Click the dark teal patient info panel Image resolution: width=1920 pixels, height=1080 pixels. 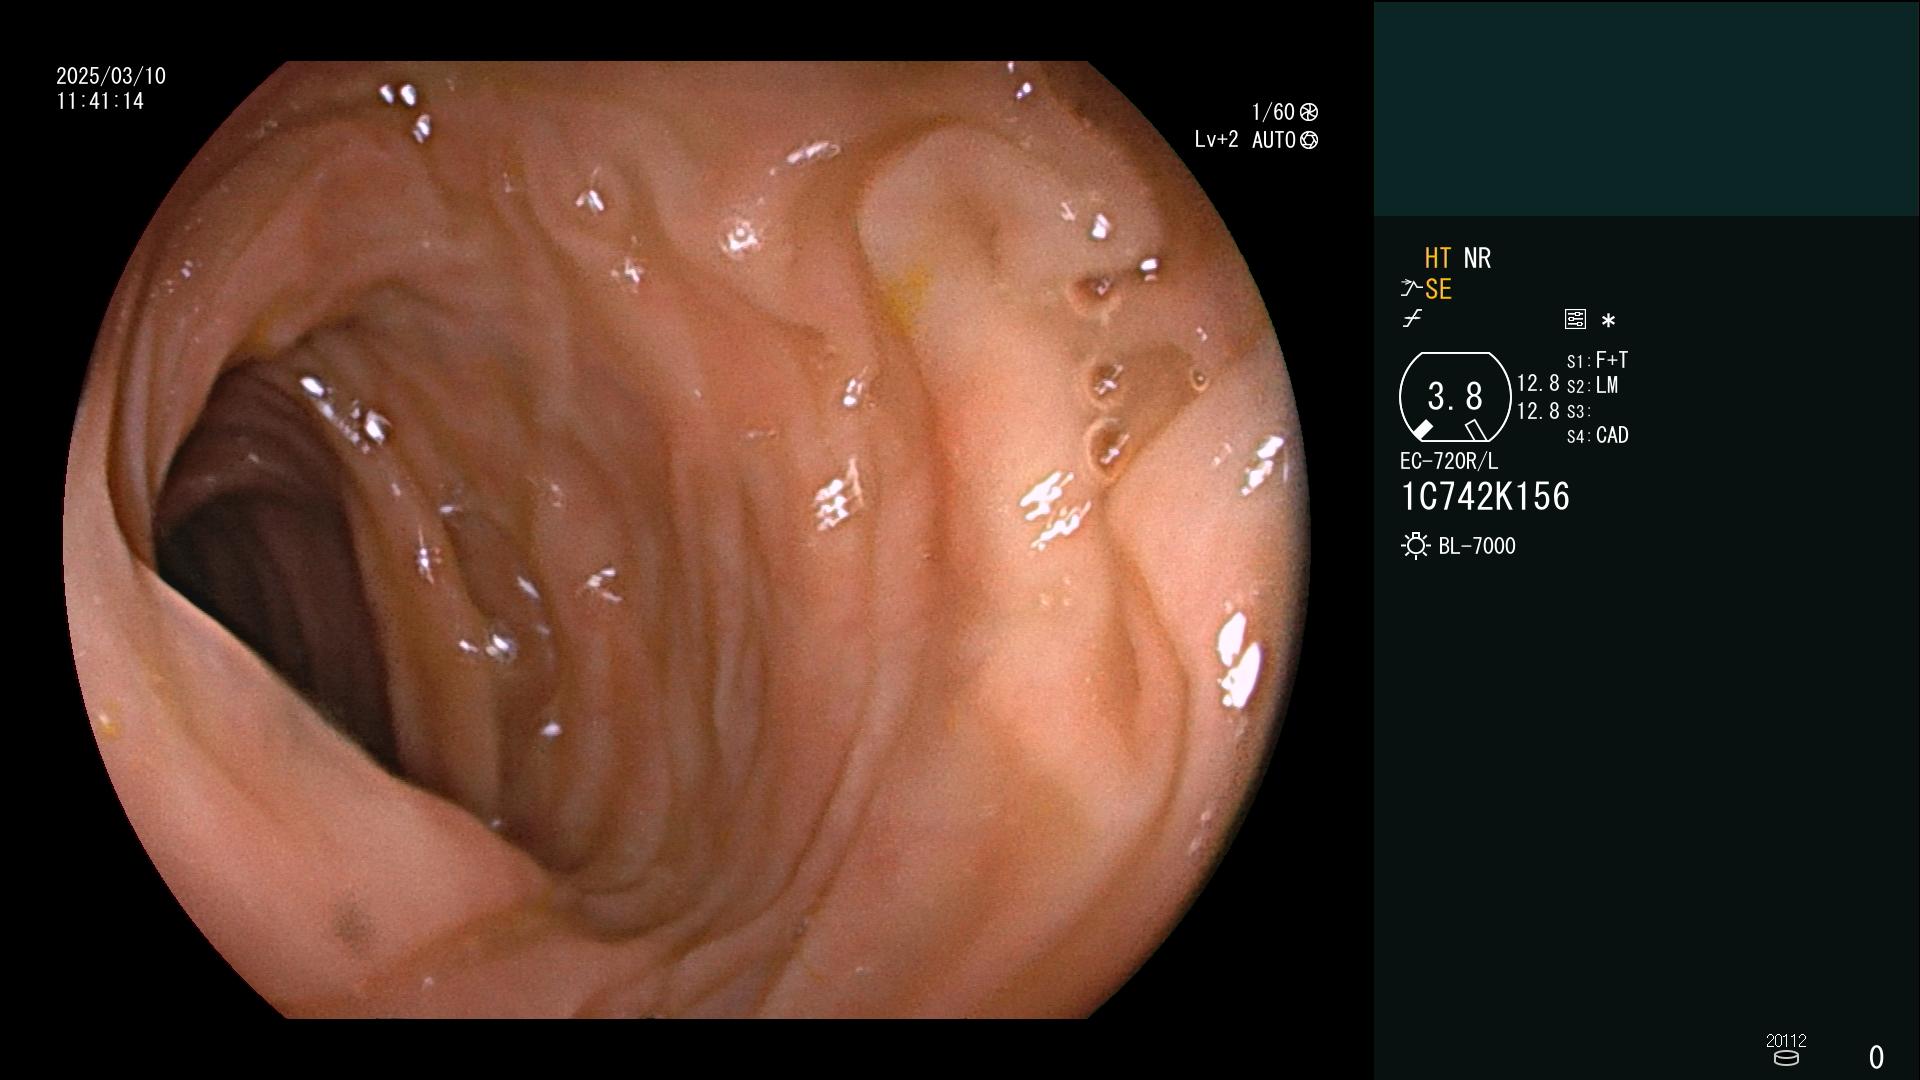click(x=1646, y=108)
